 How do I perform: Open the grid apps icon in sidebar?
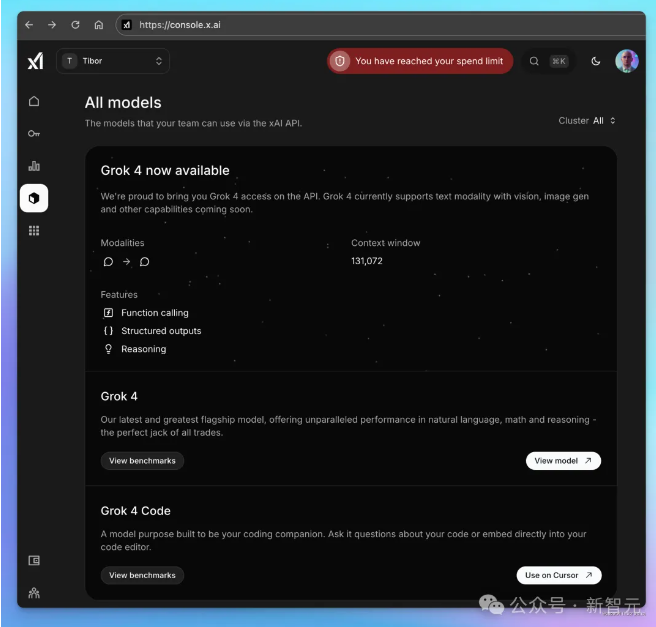coord(34,231)
